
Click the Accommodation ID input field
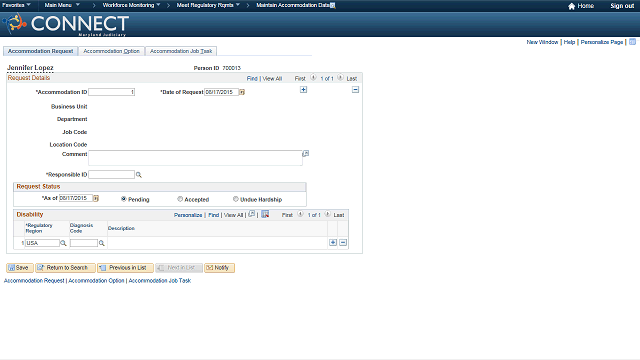[111, 92]
